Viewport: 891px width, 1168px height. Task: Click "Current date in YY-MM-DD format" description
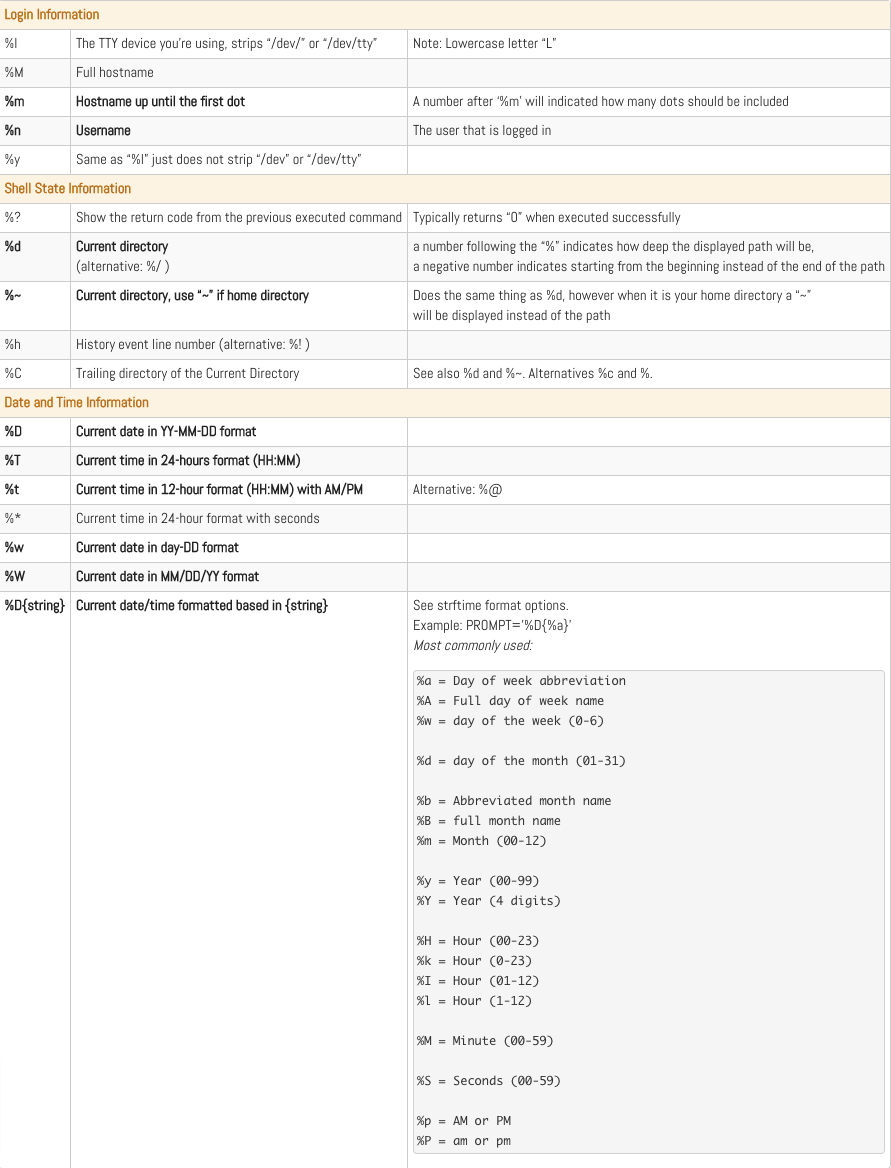pyautogui.click(x=166, y=431)
